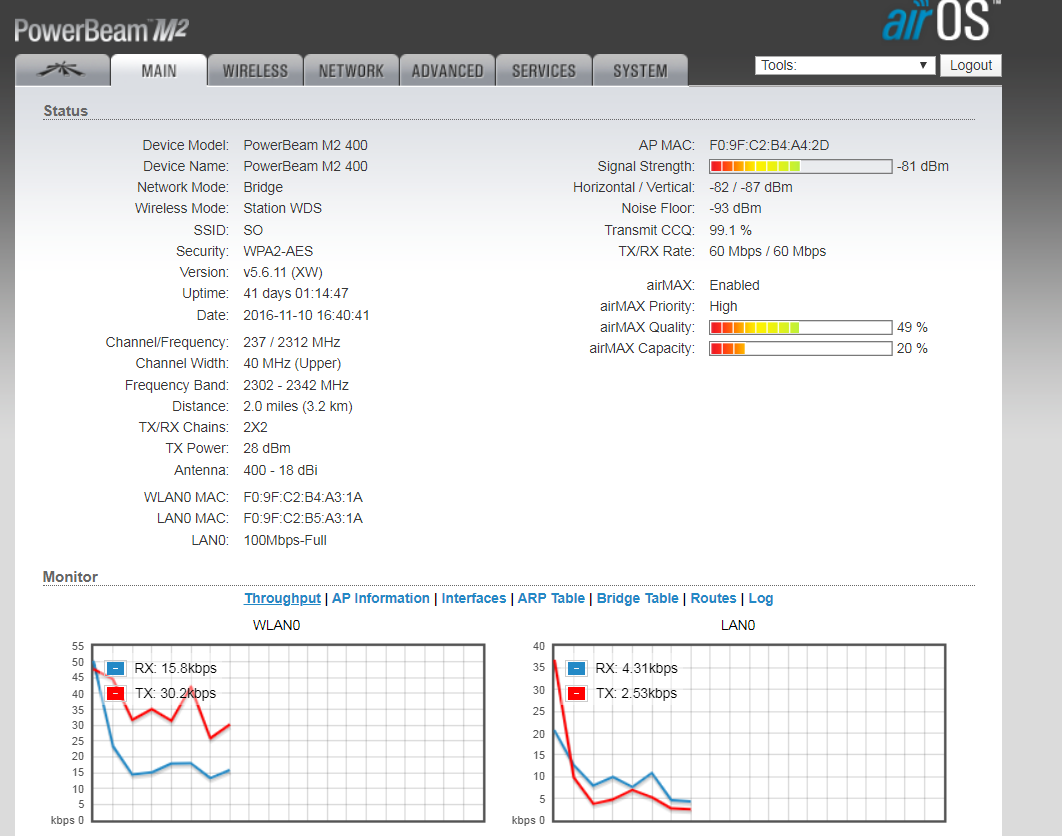1062x836 pixels.
Task: Click the airMAX Capacity bar
Action: [801, 349]
